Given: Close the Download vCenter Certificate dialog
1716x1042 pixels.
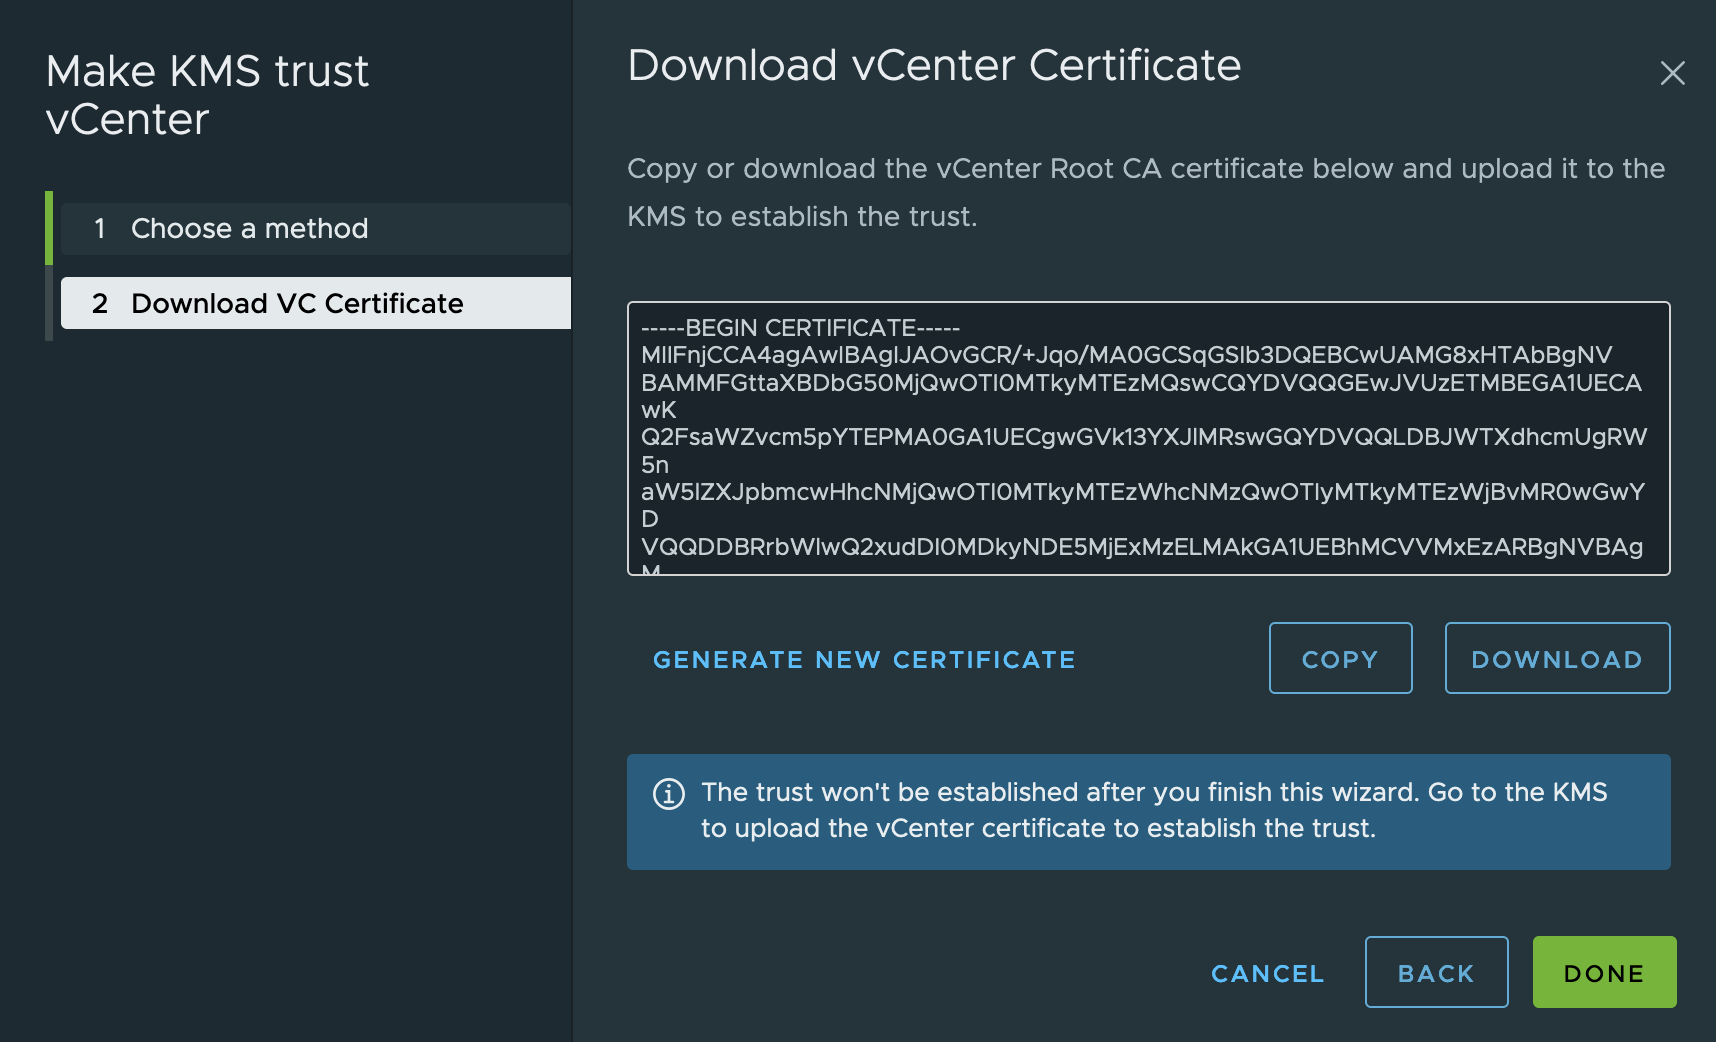Looking at the screenshot, I should 1672,73.
